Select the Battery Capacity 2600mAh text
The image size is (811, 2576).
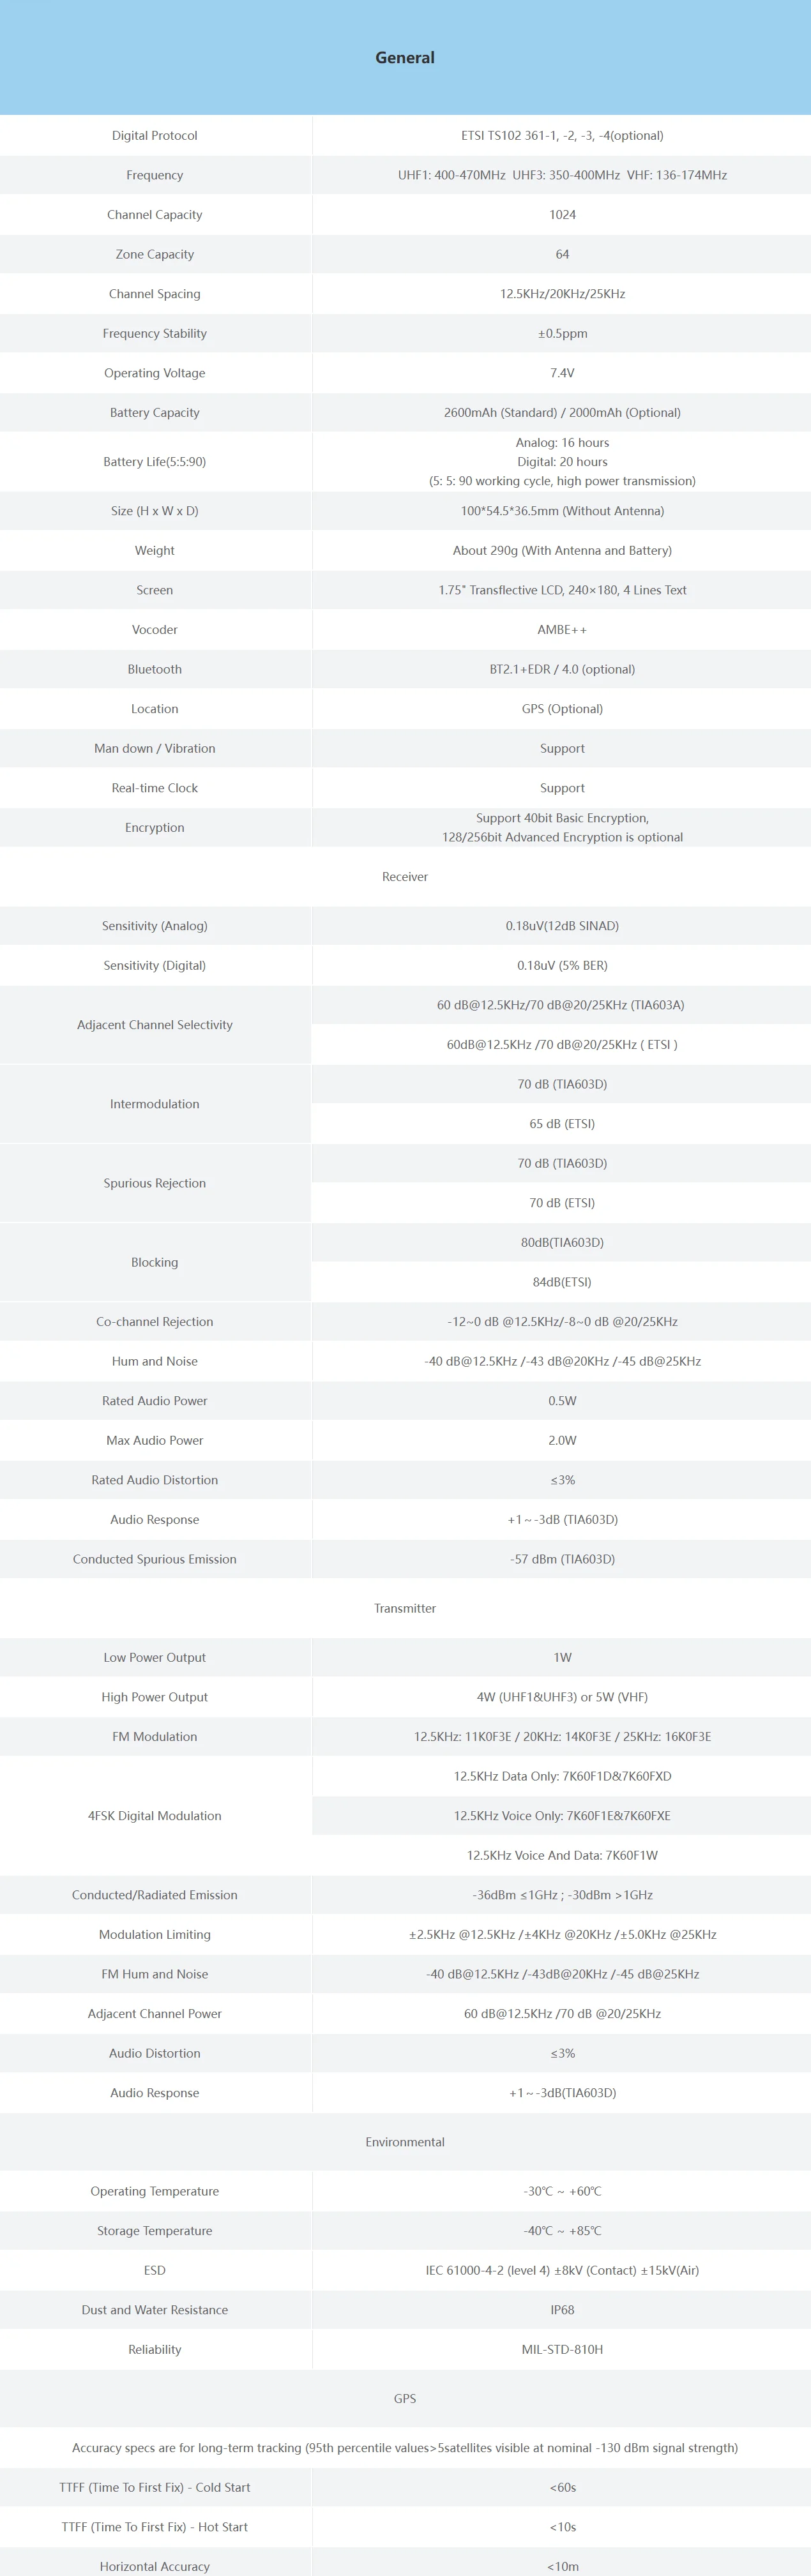point(562,412)
